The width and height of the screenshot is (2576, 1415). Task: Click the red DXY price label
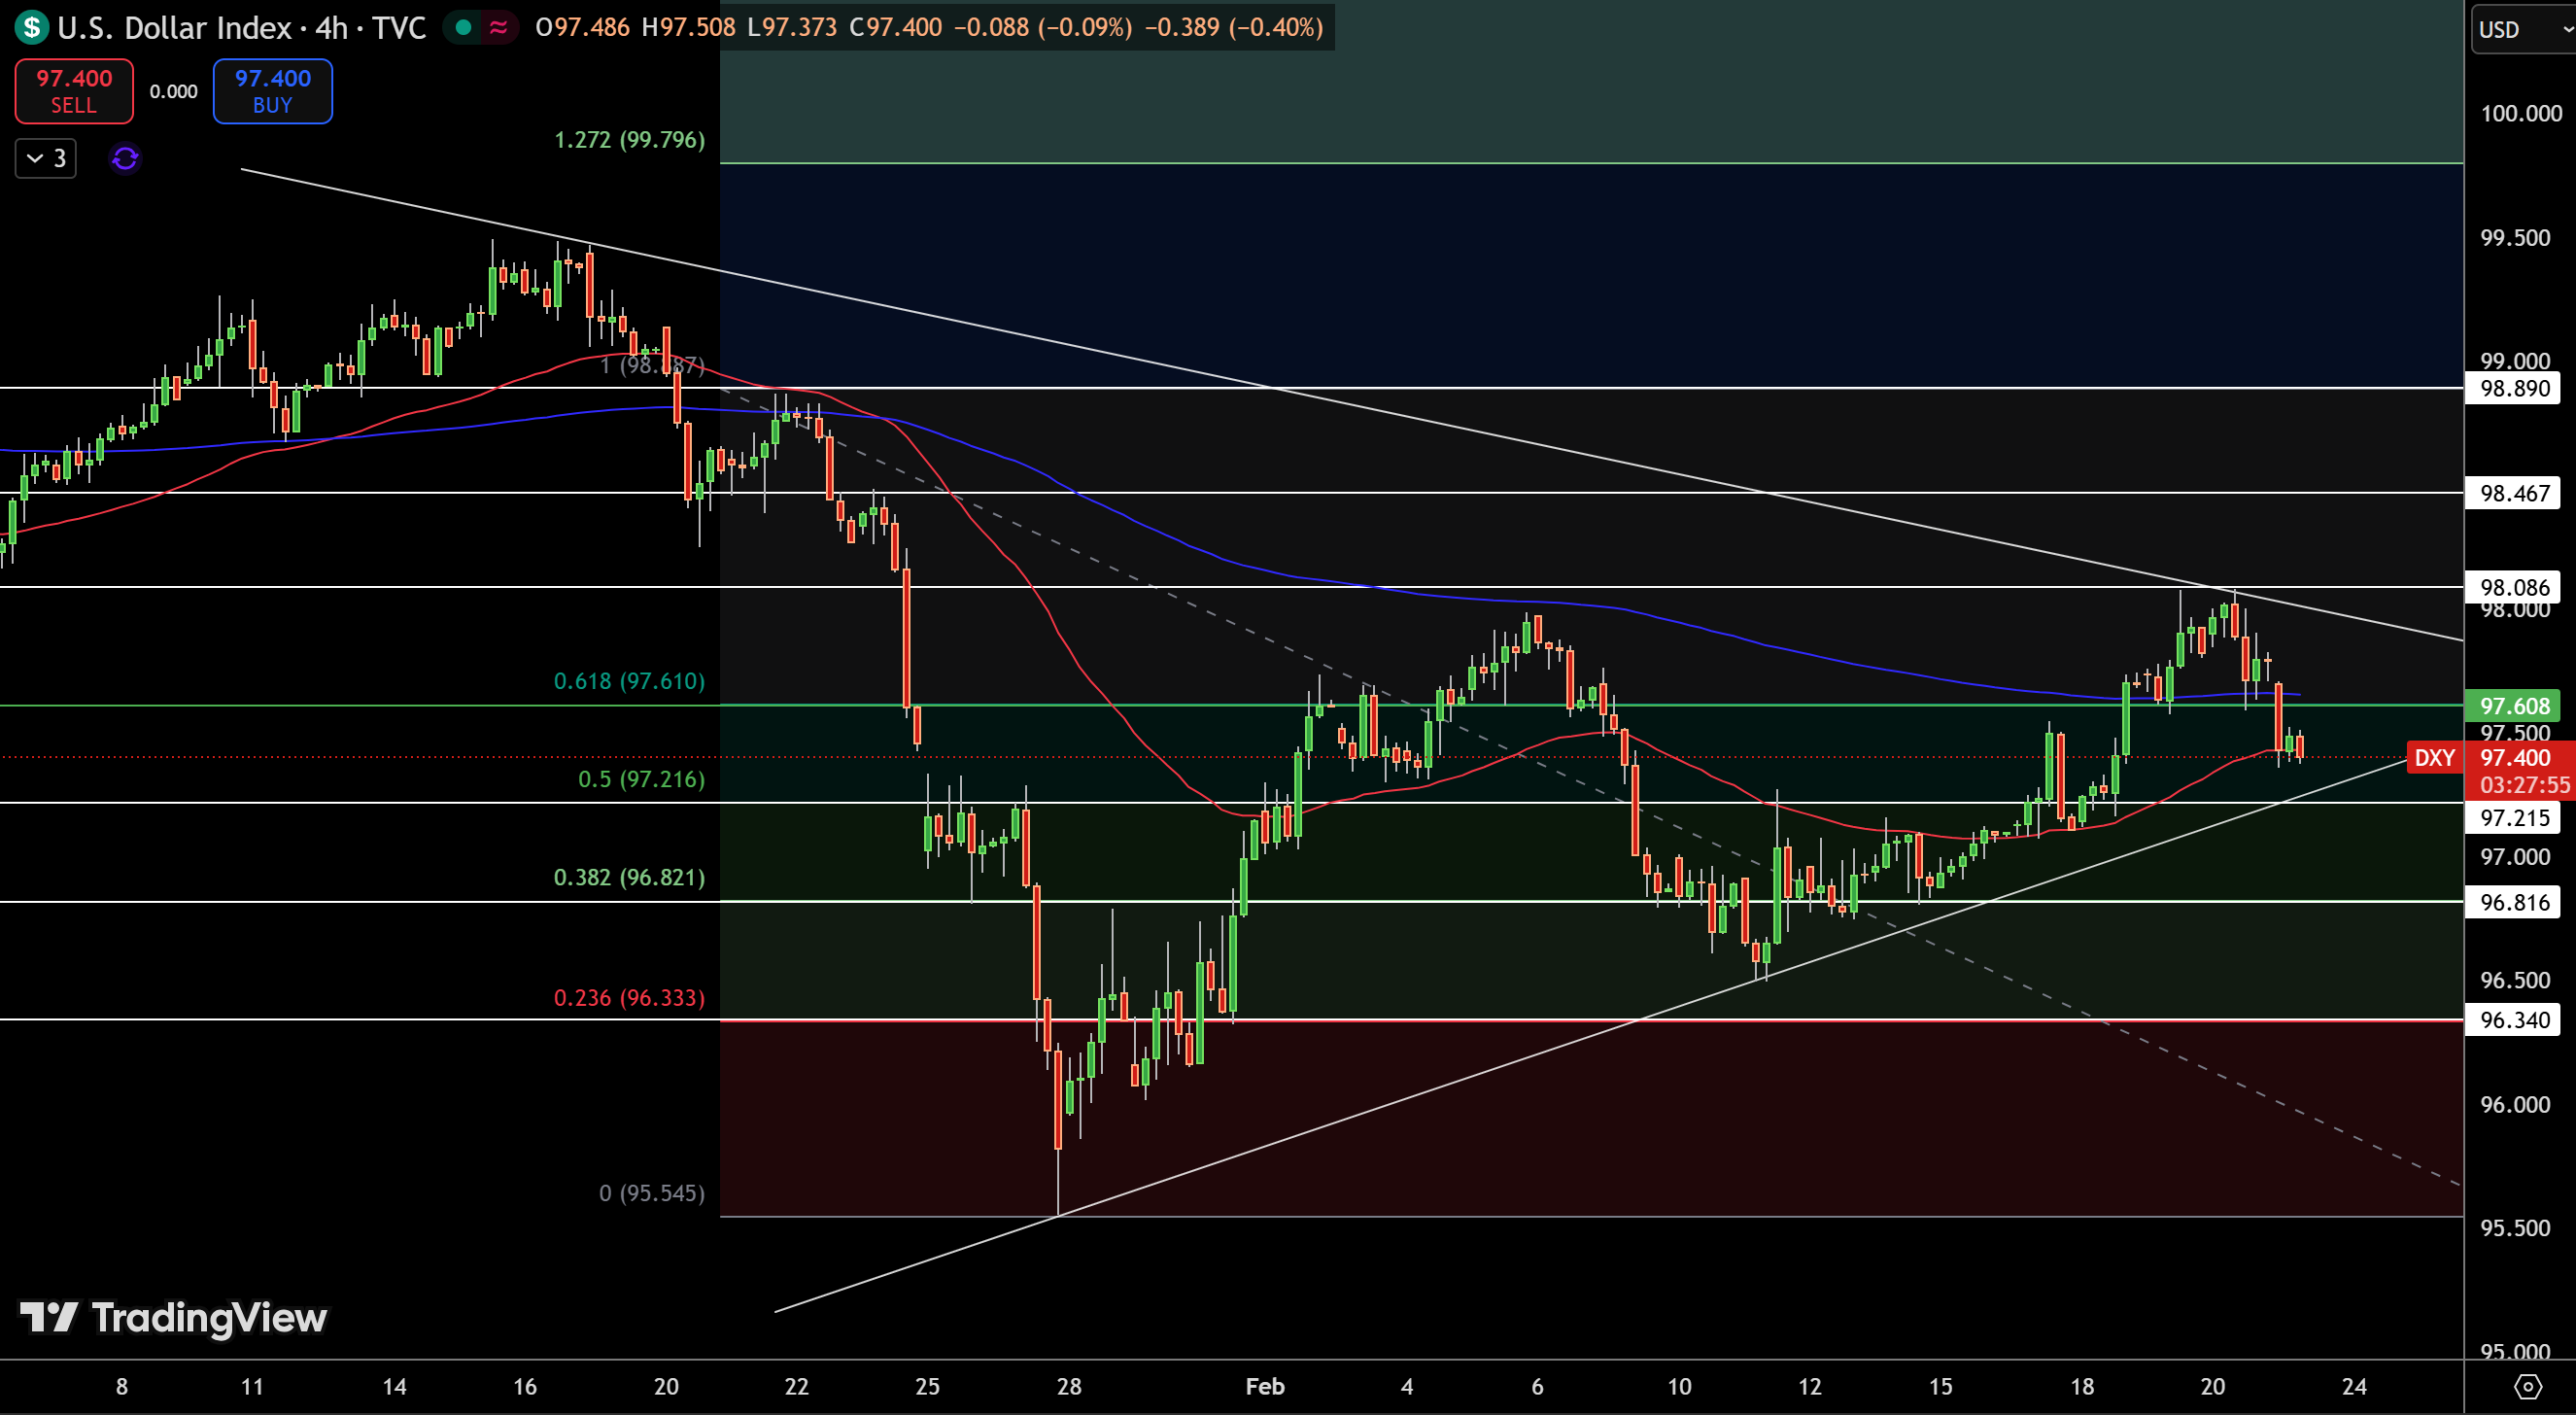2434,757
